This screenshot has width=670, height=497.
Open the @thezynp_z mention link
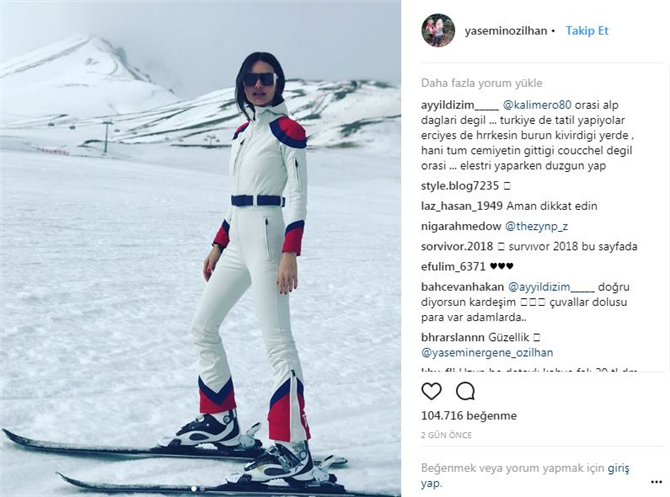[x=537, y=226]
